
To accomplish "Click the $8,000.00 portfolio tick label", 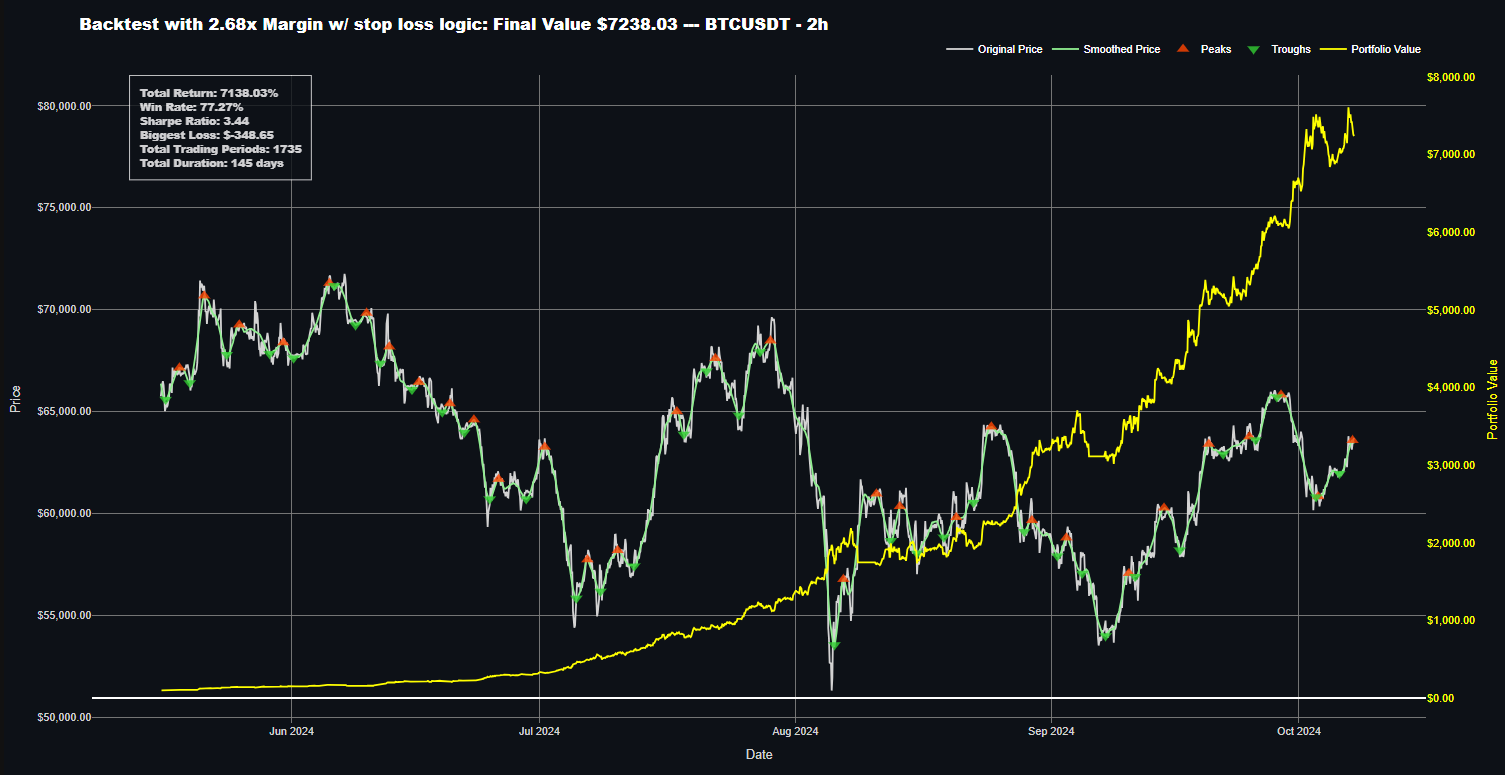I will click(1450, 77).
